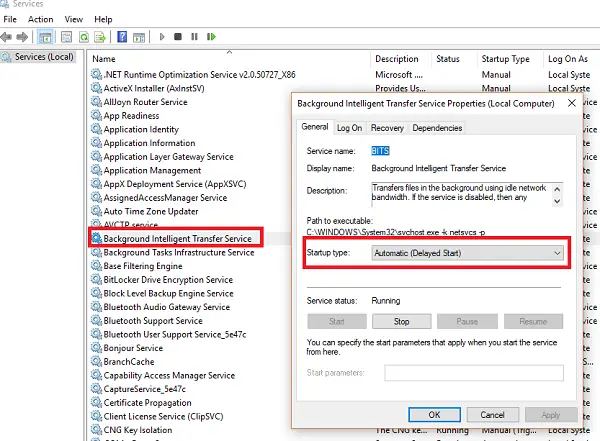The width and height of the screenshot is (600, 441).
Task: Open the File menu
Action: tap(10, 19)
